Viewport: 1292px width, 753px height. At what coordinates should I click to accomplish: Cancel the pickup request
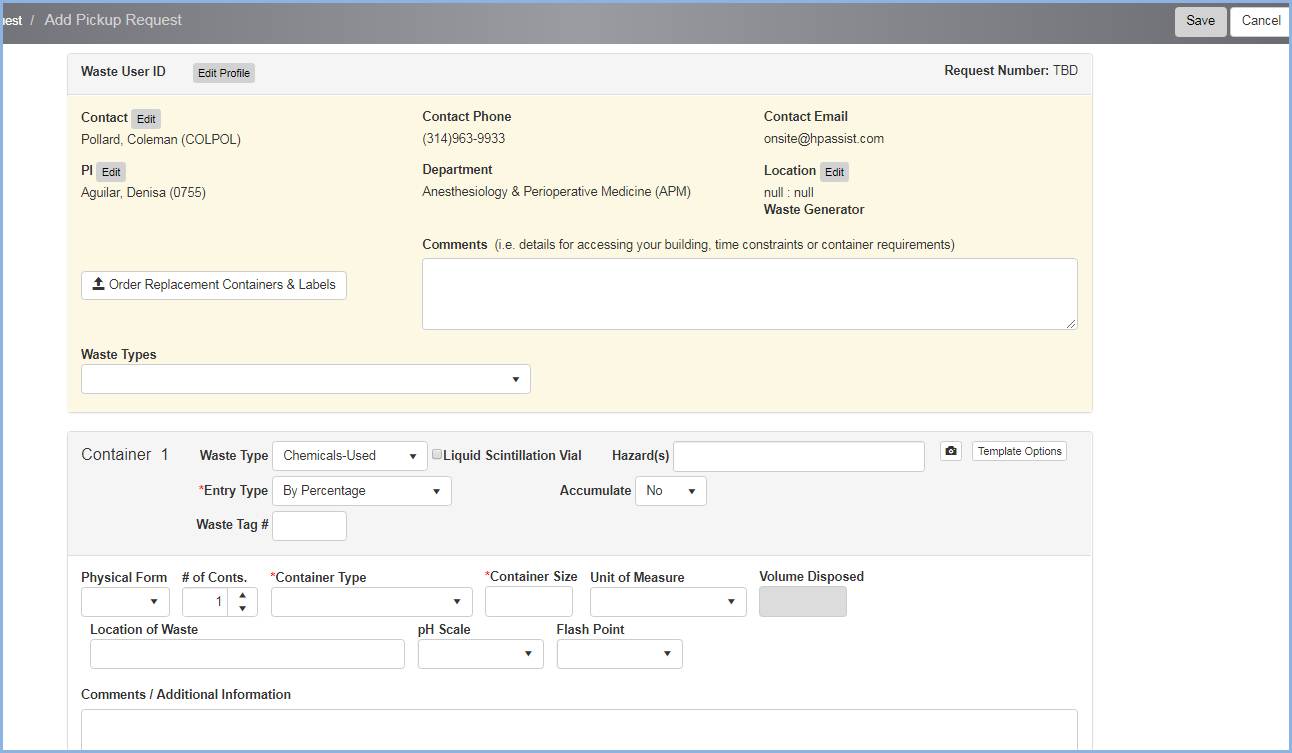coord(1260,21)
